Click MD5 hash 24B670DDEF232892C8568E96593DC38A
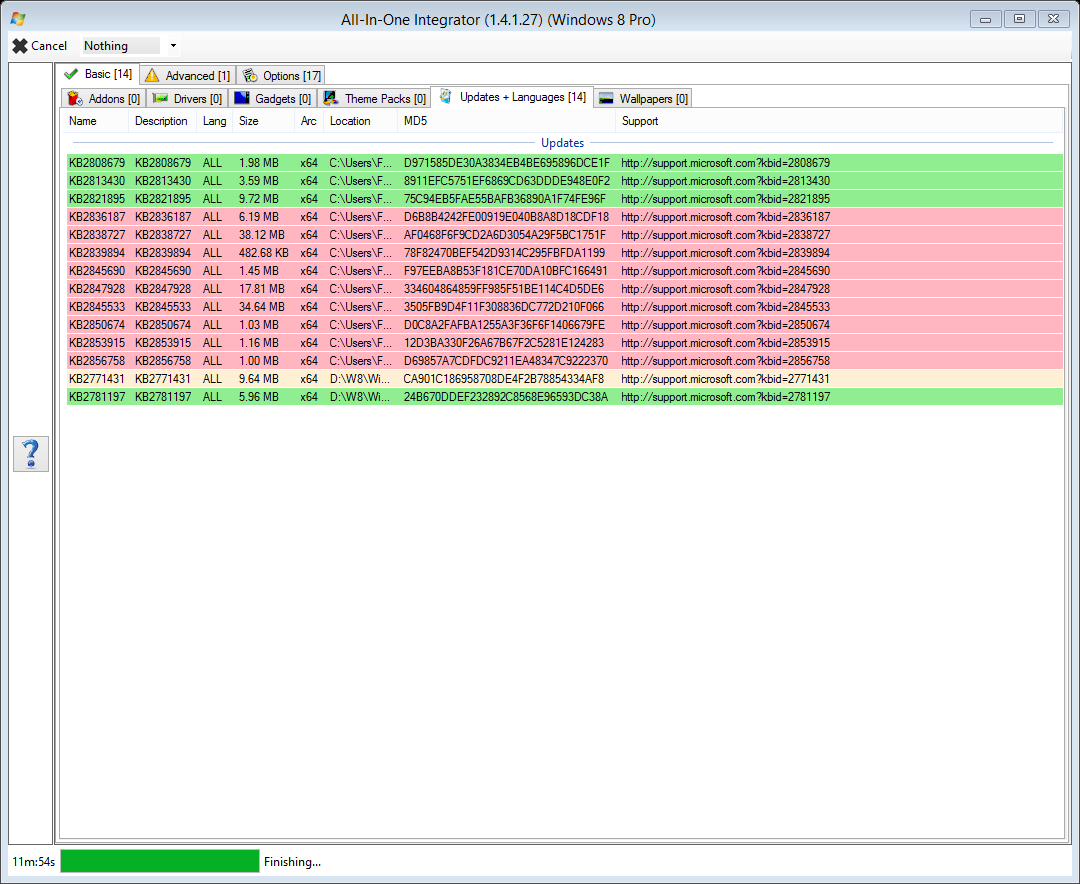The width and height of the screenshot is (1080, 884). [x=506, y=397]
